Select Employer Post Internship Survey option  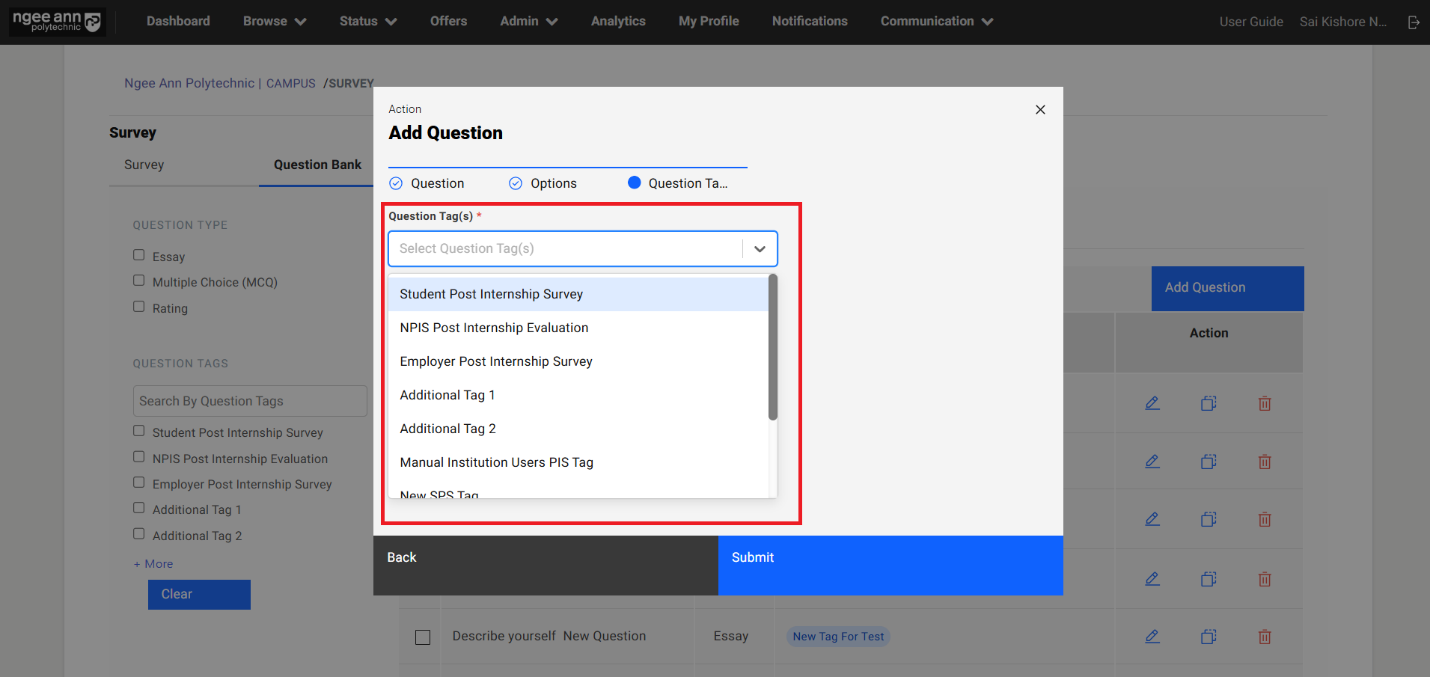(496, 362)
